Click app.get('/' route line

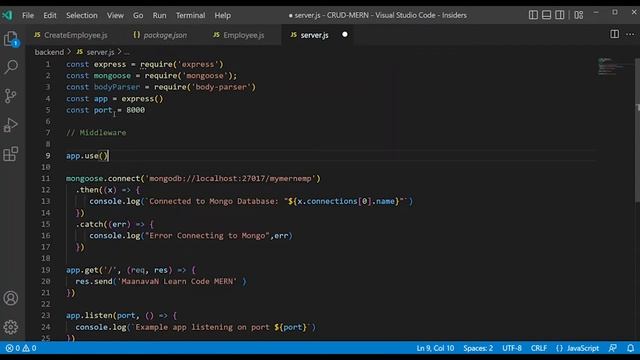[131, 270]
